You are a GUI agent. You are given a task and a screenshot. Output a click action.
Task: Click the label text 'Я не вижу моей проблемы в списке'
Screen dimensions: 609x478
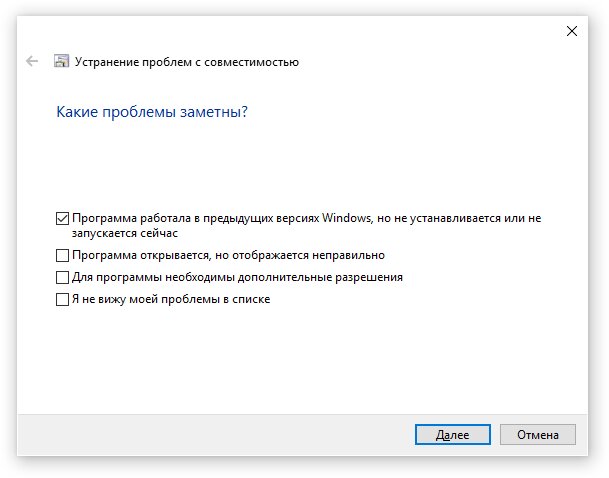(171, 299)
